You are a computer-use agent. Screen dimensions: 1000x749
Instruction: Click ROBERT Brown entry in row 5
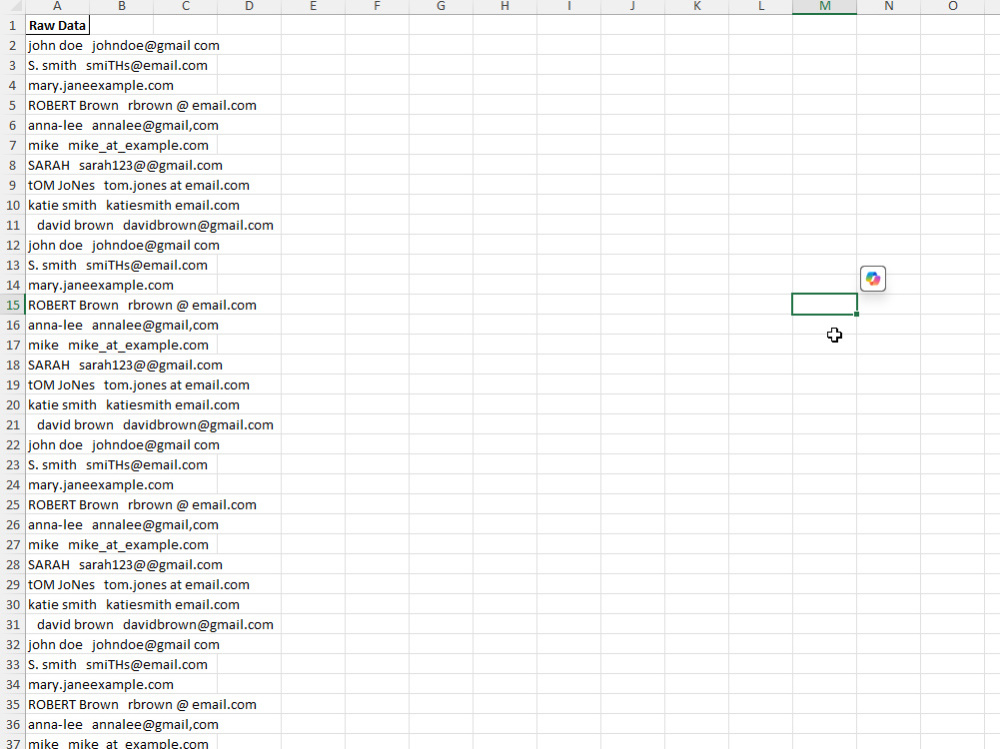(142, 106)
